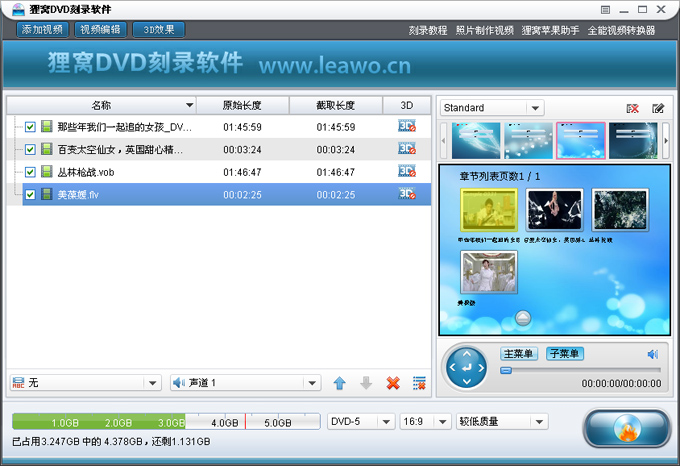Move selected video down with gray arrow
This screenshot has width=680, height=466.
(x=366, y=383)
